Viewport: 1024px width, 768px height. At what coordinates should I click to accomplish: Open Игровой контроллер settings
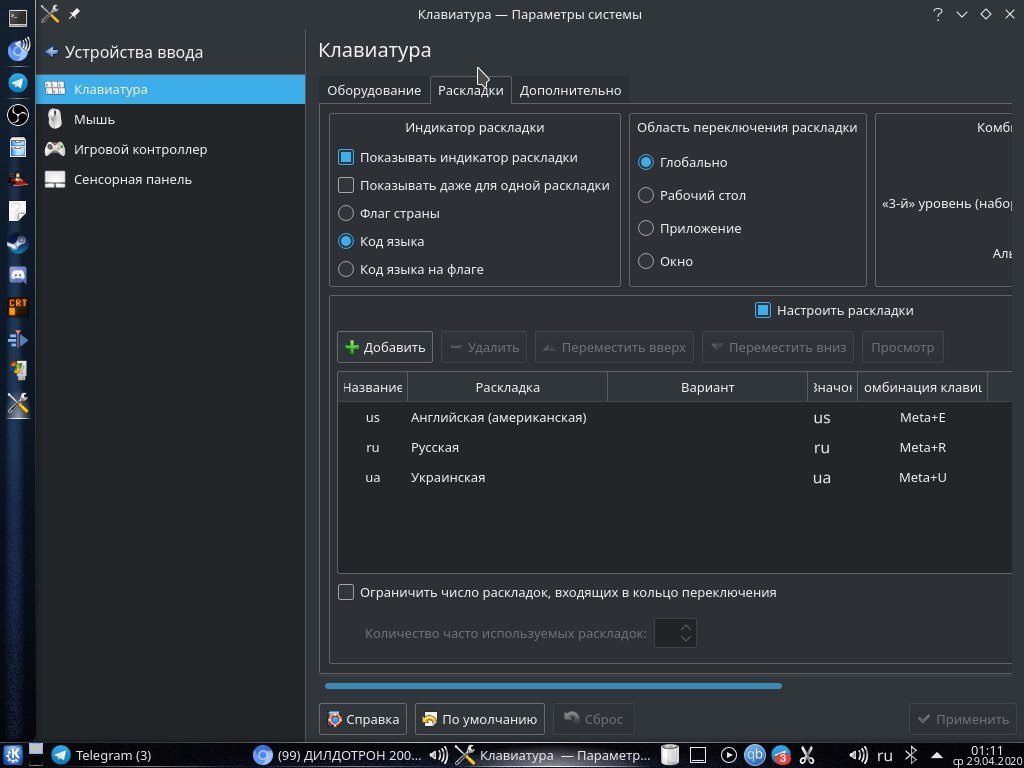point(140,149)
